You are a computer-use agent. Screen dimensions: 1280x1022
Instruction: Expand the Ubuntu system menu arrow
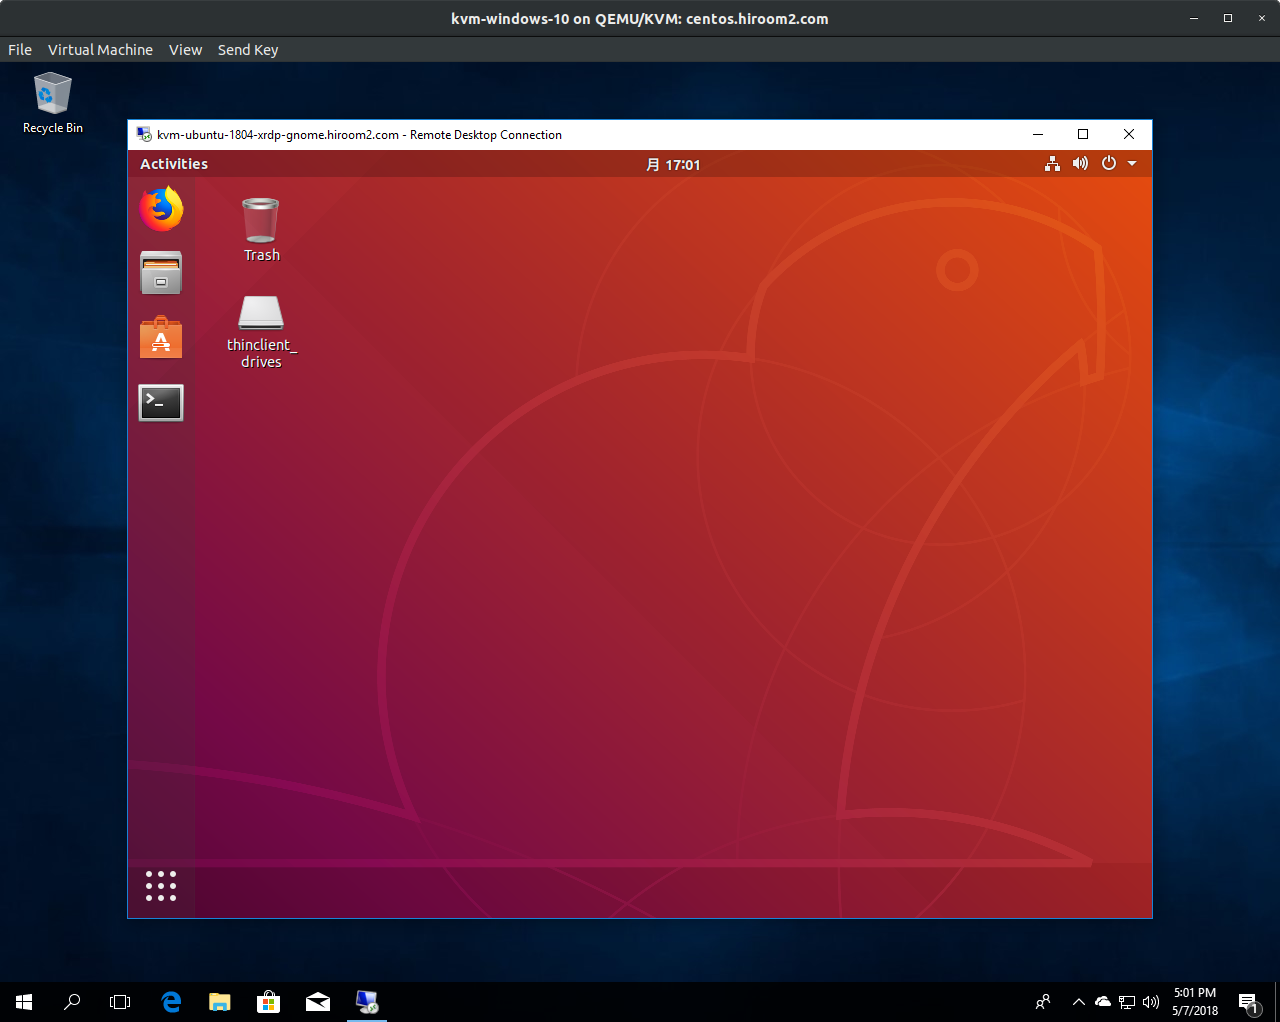1132,164
